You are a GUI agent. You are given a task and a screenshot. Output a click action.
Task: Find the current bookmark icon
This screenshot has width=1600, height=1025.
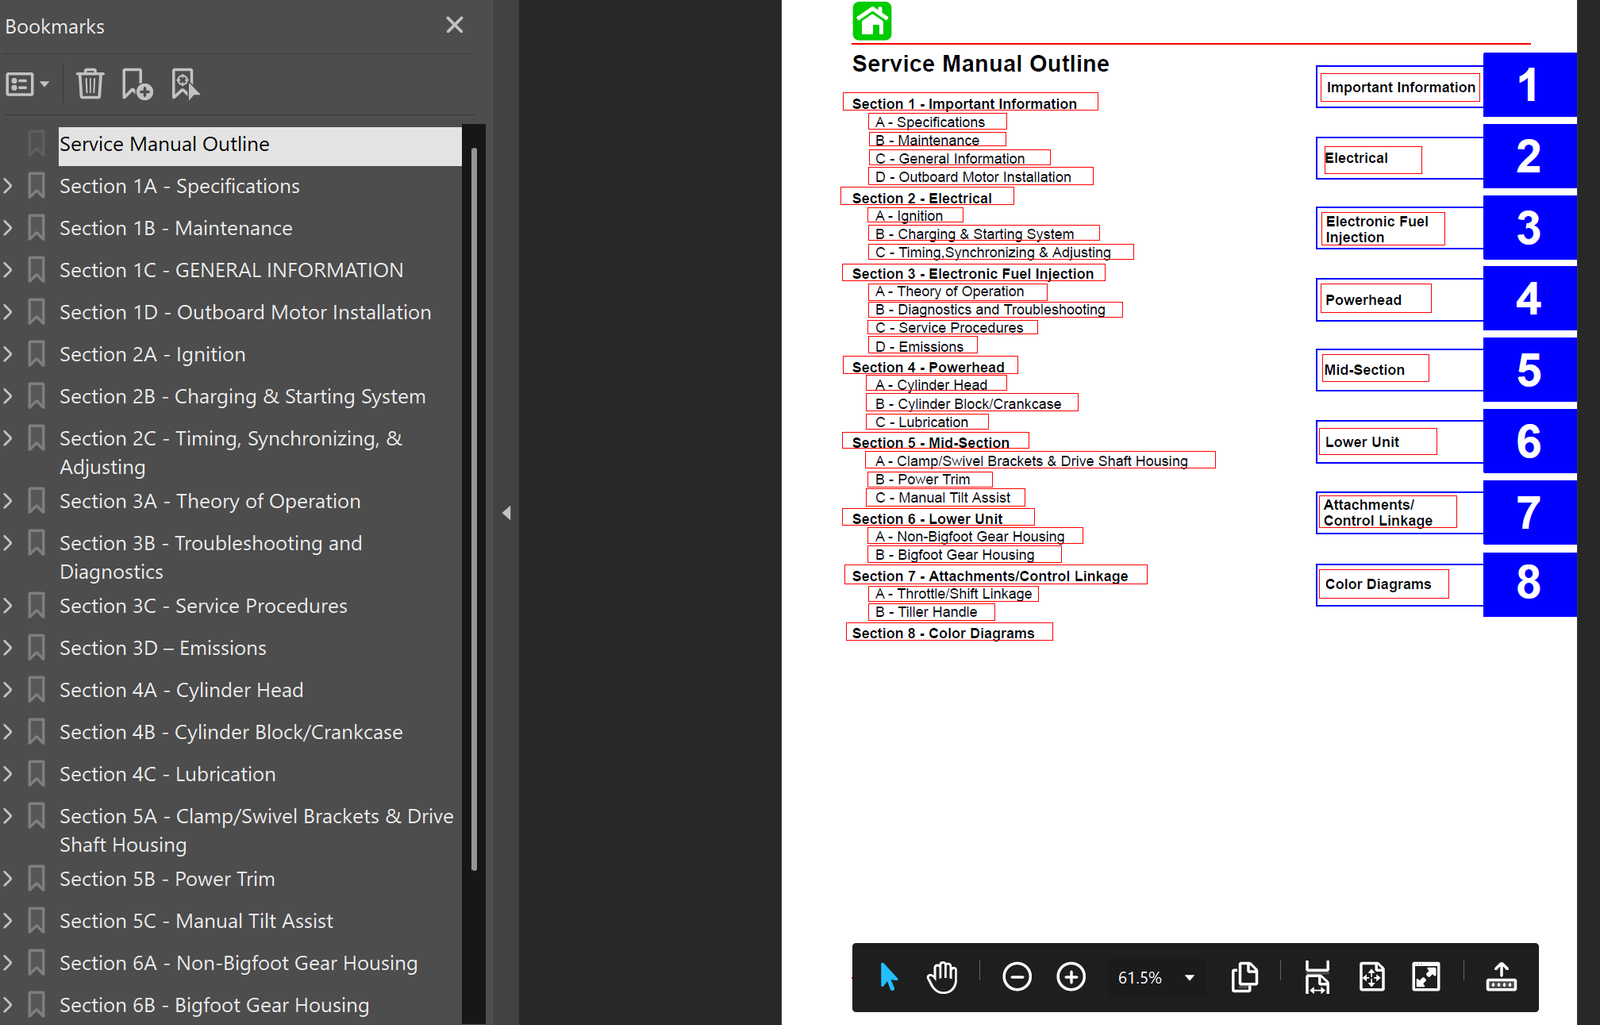coord(185,84)
